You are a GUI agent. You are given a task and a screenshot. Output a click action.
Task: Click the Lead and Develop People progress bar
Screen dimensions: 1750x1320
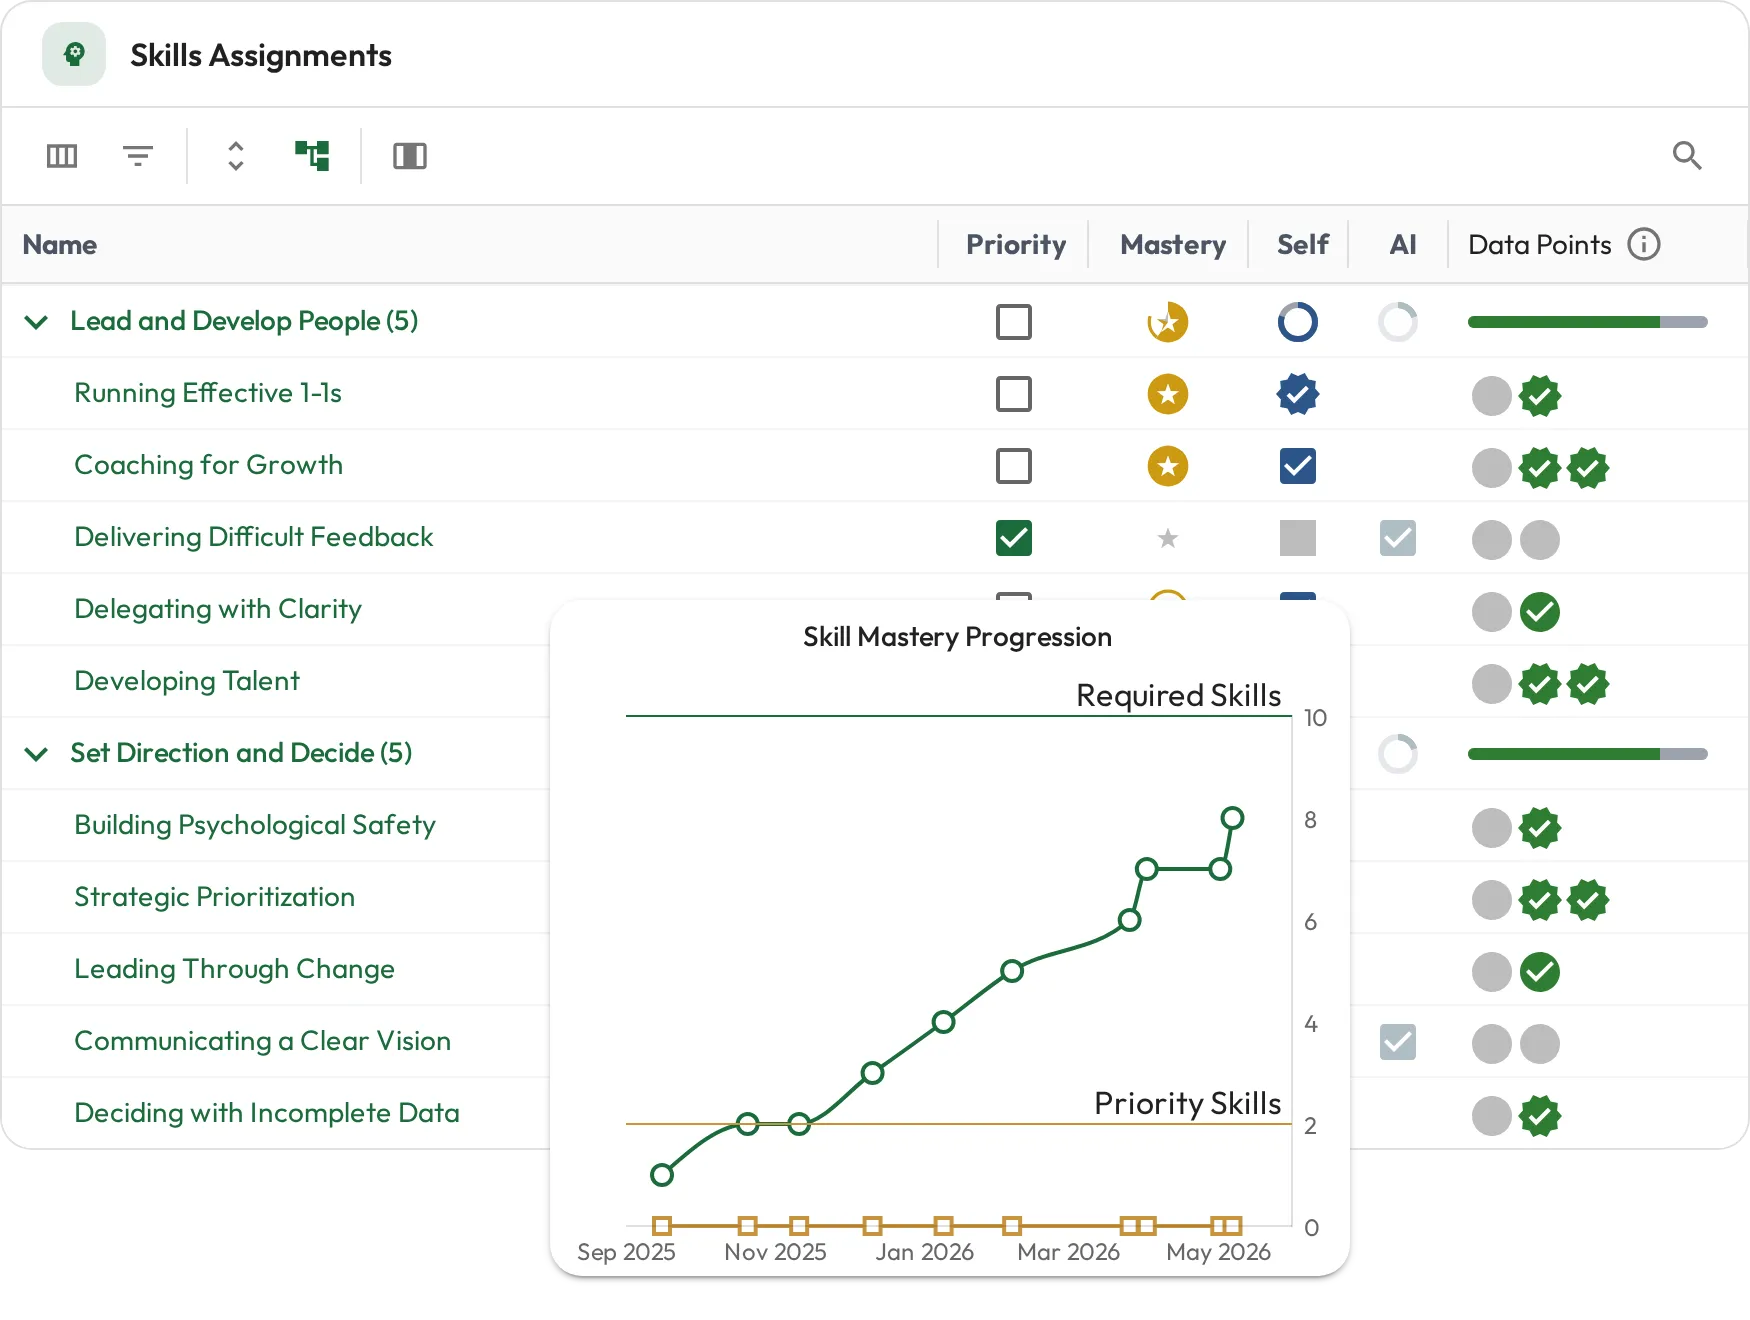point(1588,322)
